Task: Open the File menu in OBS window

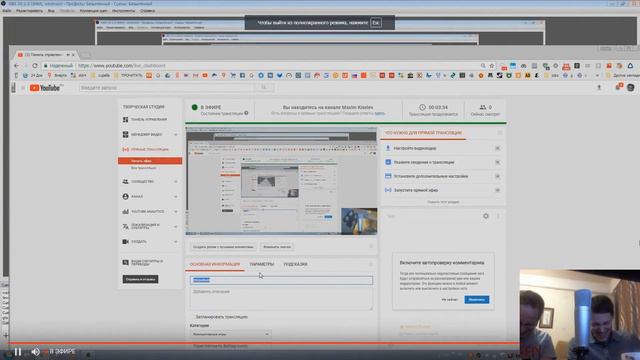Action: click(7, 11)
